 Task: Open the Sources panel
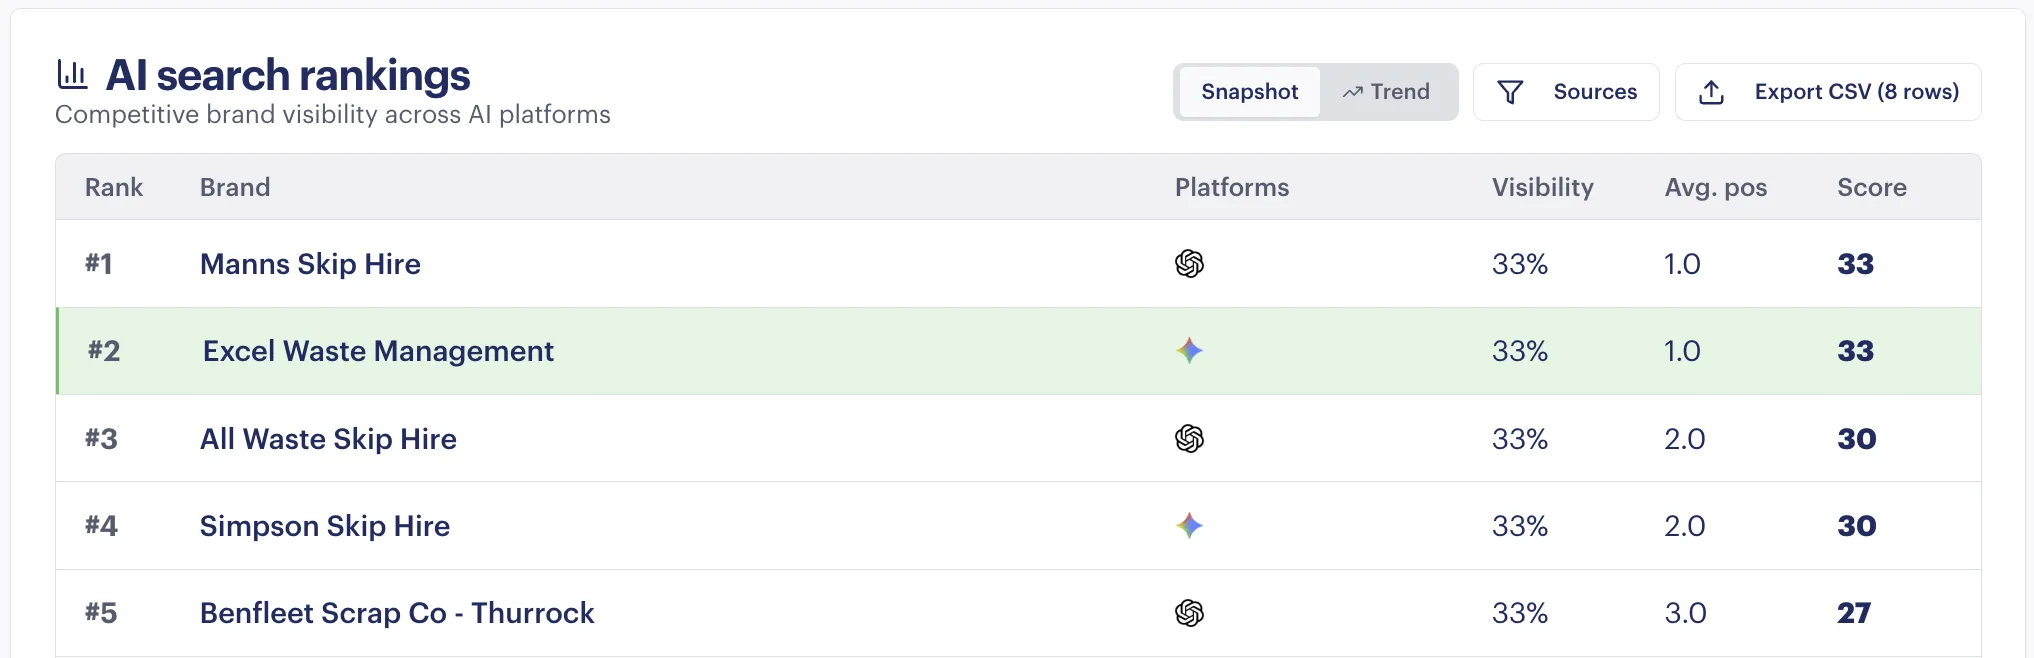(1566, 91)
